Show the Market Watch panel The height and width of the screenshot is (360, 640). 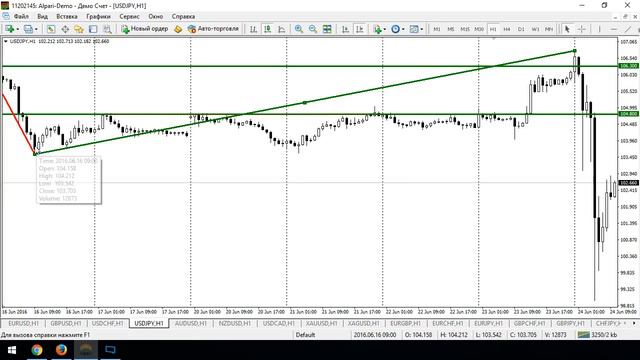(51, 29)
